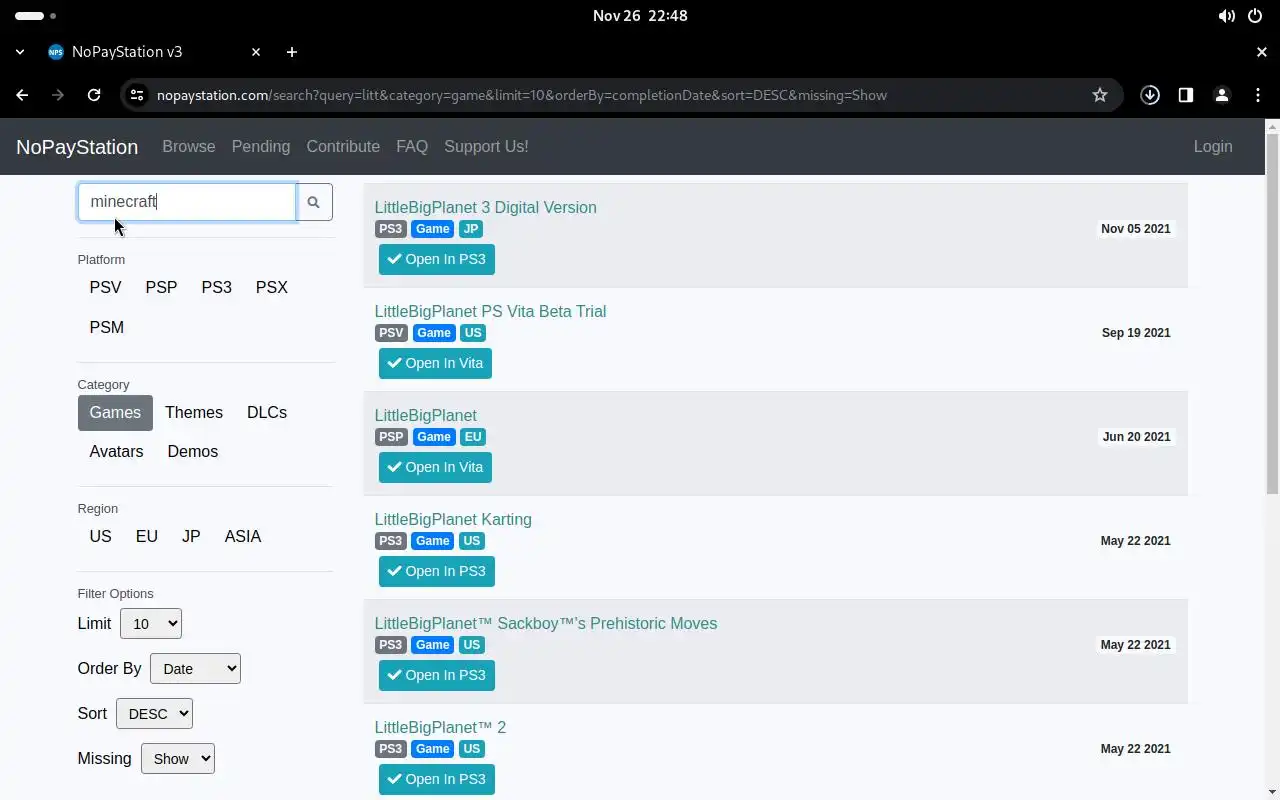The height and width of the screenshot is (800, 1280).
Task: Click Open In Vita for PSP LittleBigPlanet
Action: [435, 468]
